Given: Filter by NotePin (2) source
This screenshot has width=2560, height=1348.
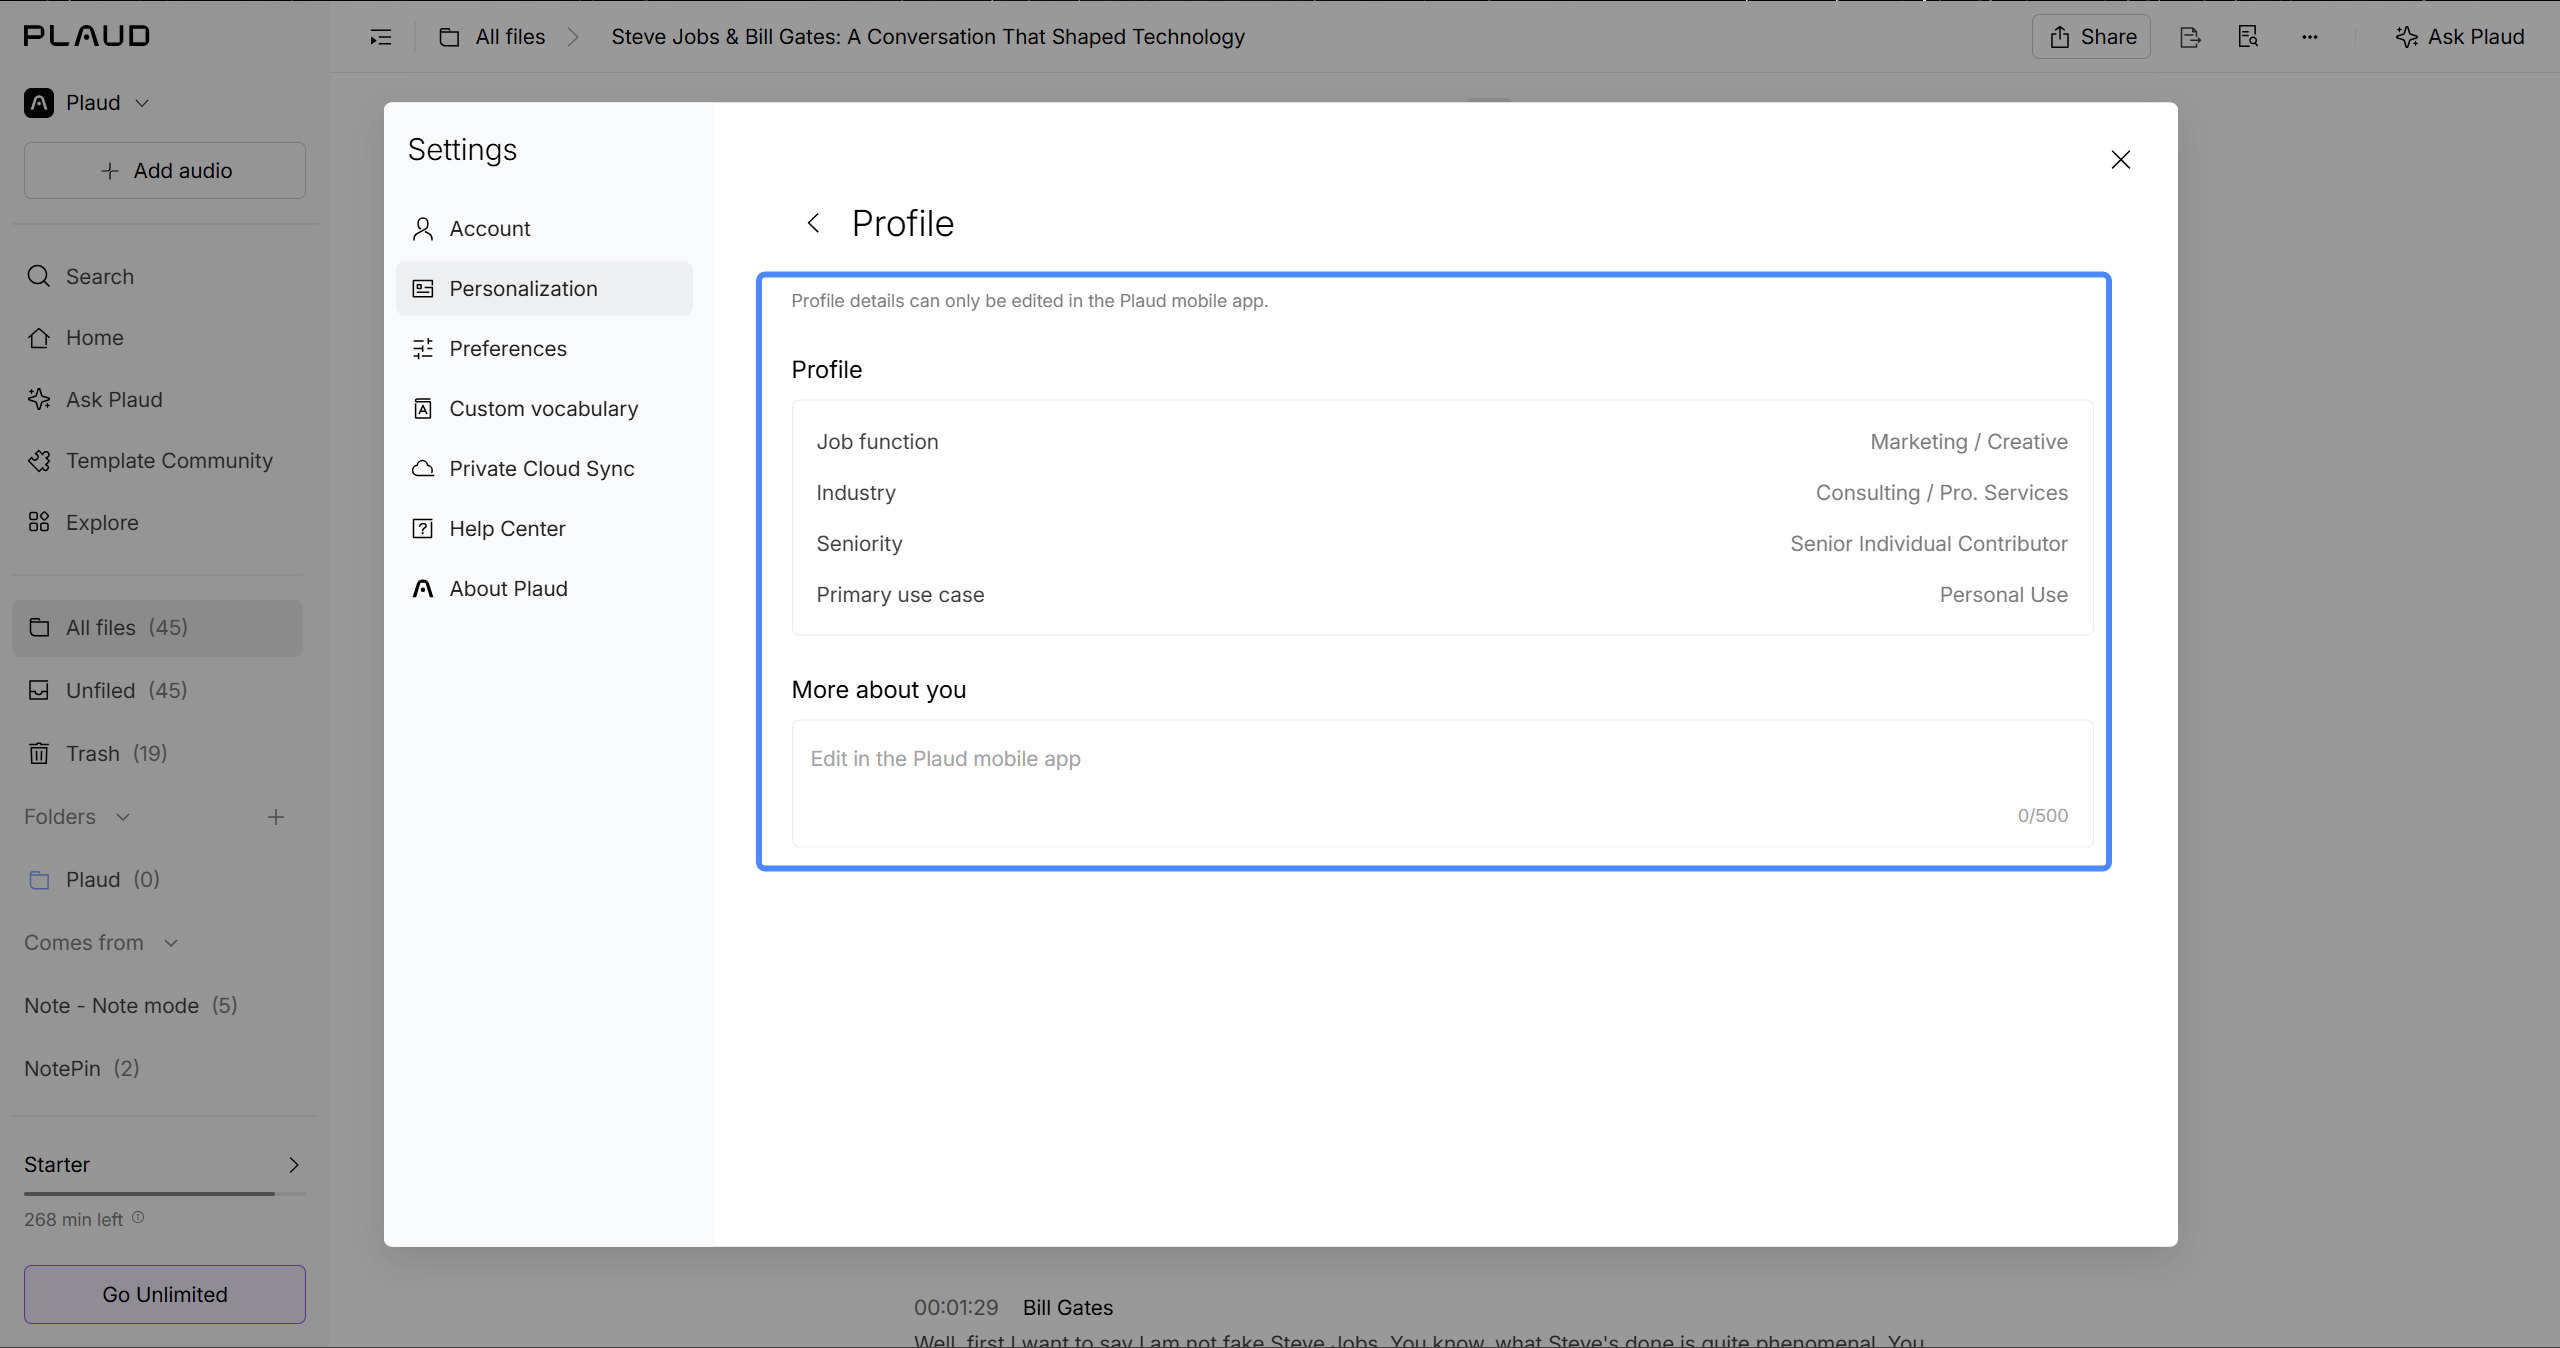Looking at the screenshot, I should [x=82, y=1069].
